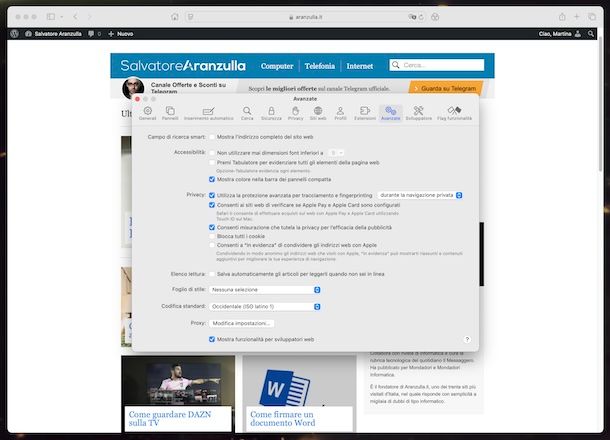Show the tab overview in Safari

click(x=592, y=17)
